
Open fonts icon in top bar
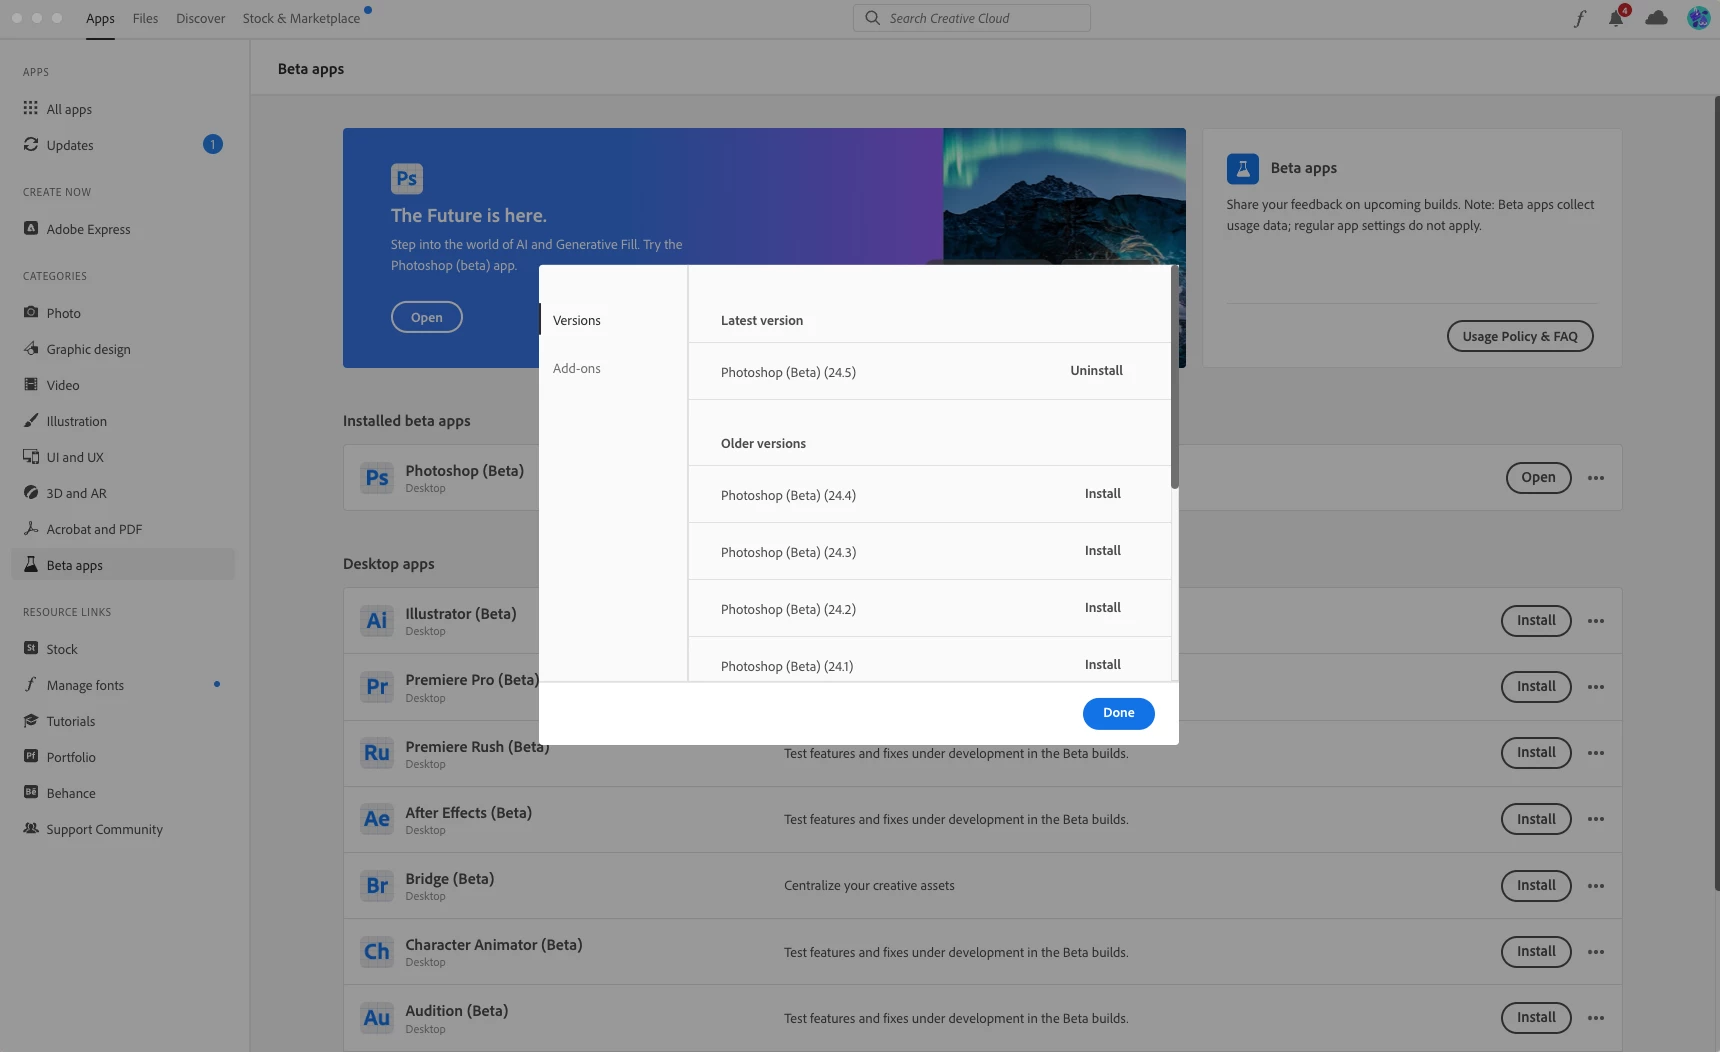(1579, 18)
